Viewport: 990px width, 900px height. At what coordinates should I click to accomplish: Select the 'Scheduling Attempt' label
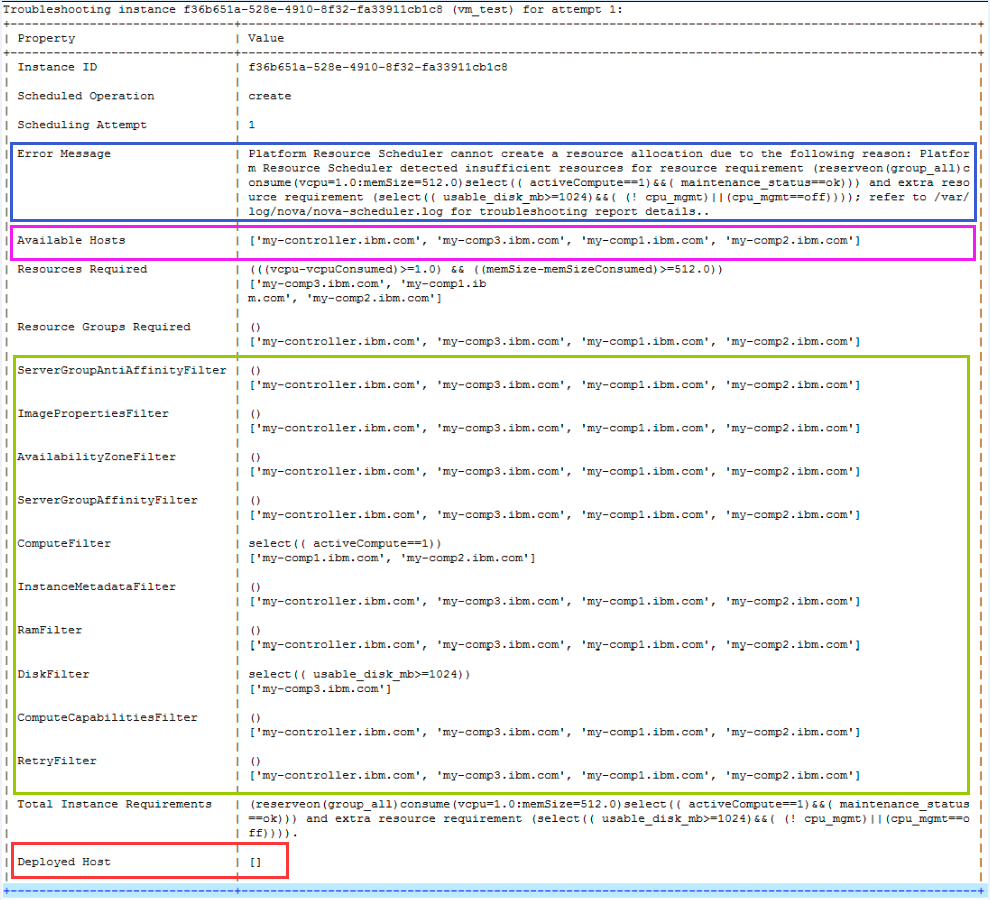(x=82, y=125)
